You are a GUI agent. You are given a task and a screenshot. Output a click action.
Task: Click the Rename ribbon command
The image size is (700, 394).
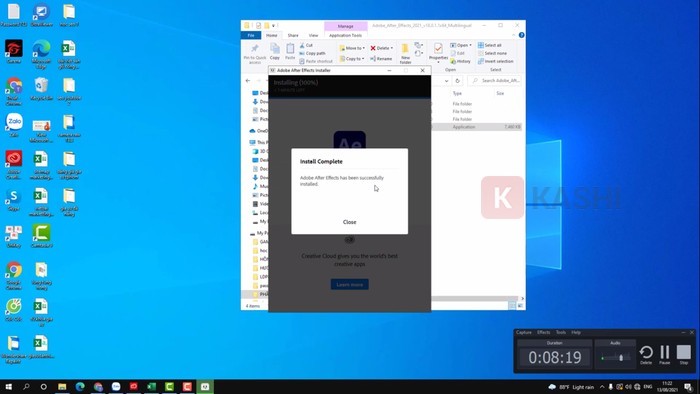coord(381,58)
